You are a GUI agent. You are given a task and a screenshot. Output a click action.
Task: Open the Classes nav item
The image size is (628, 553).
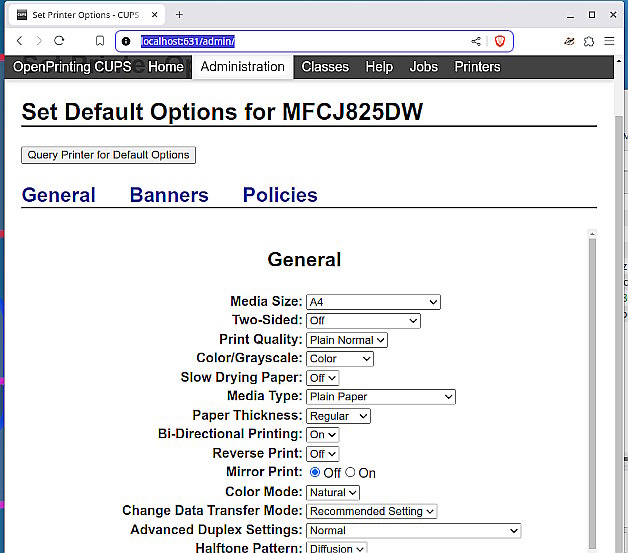tap(325, 67)
